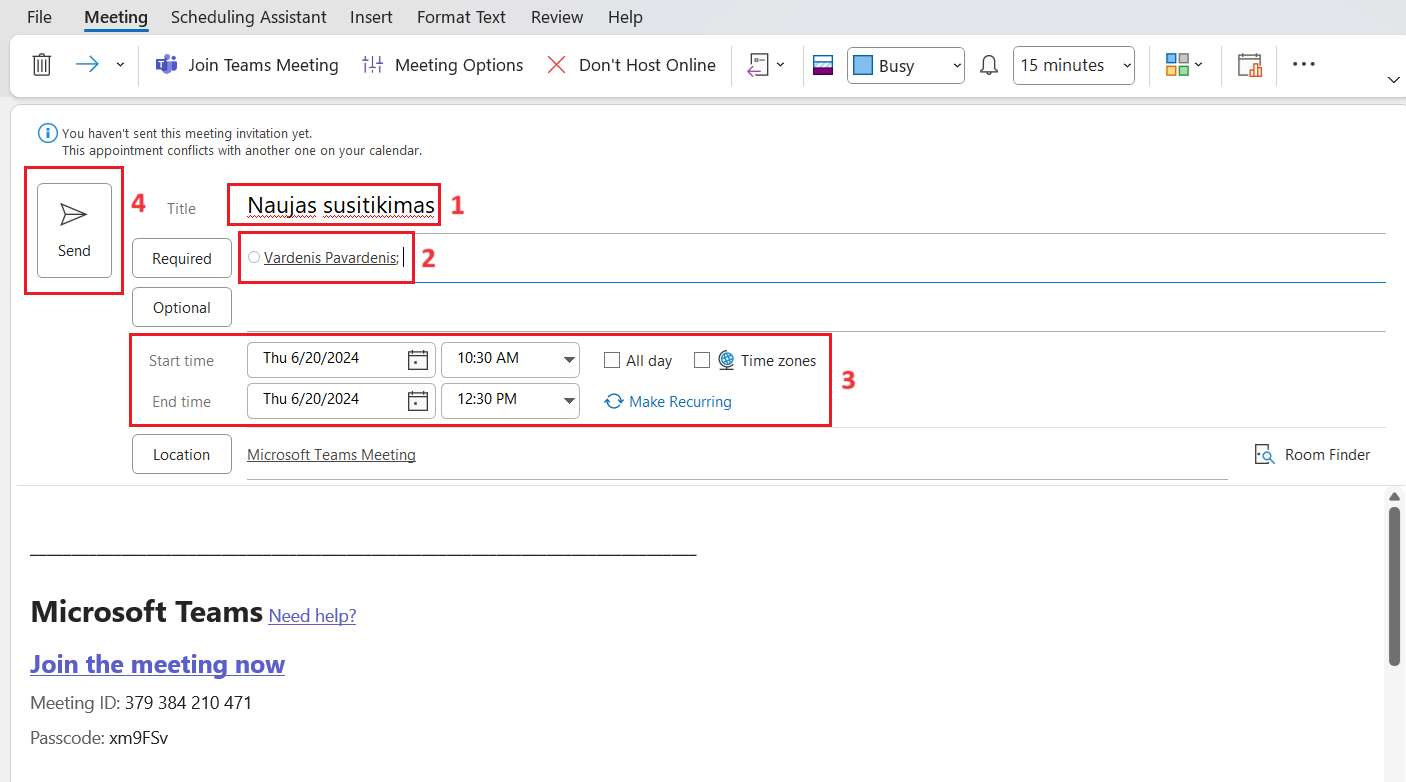Click the Make Recurring link
Viewport: 1406px width, 782px height.
coord(680,402)
